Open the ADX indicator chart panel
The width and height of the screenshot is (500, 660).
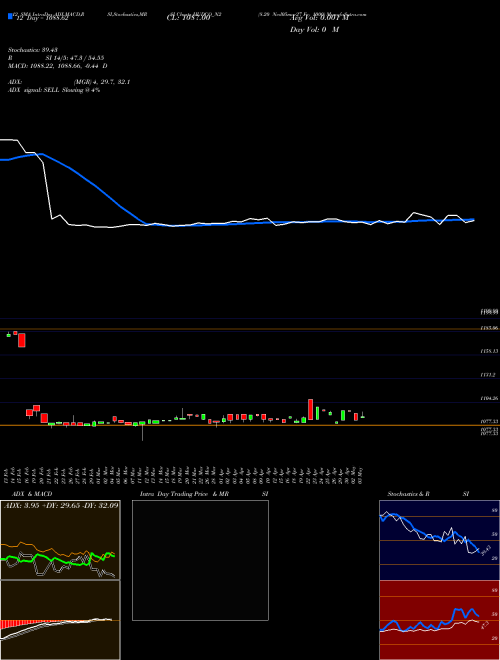tap(60, 540)
